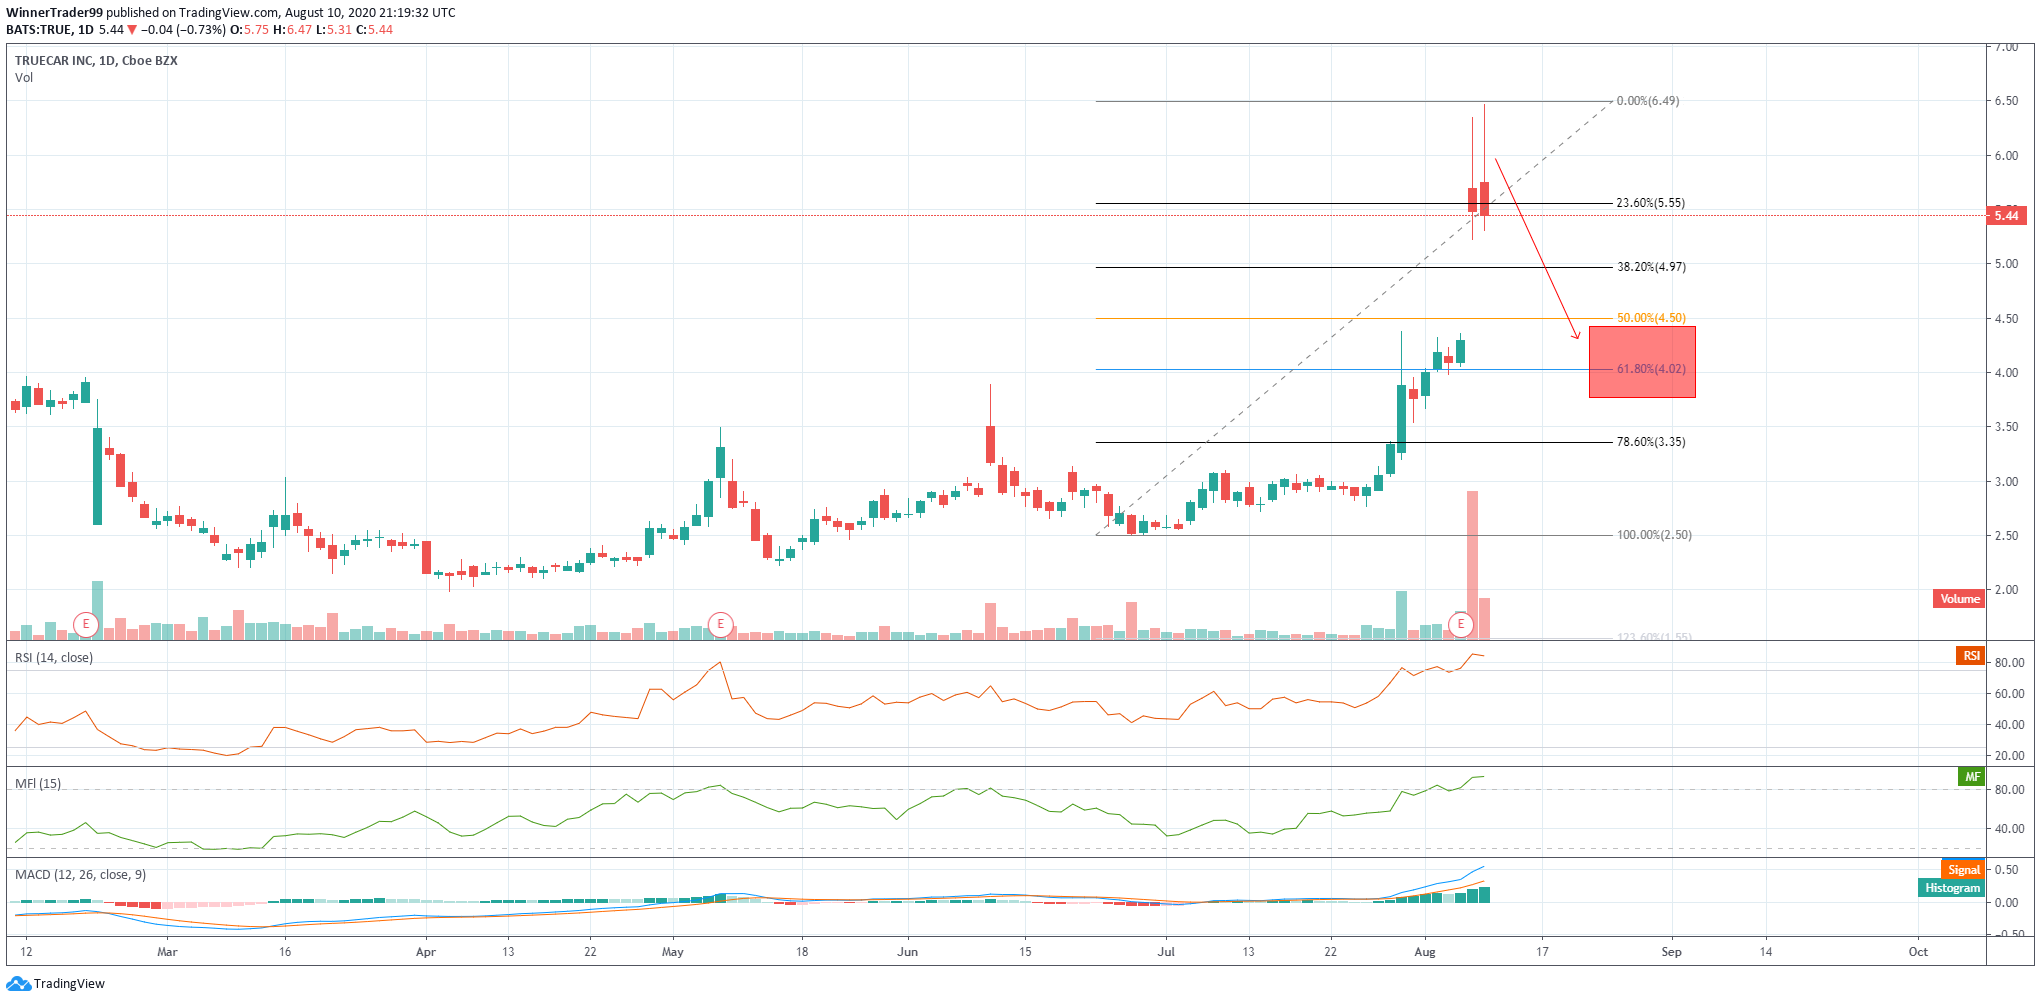This screenshot has width=2041, height=1002.
Task: Select the 78.60%(3.35) Fibonacci level label
Action: [x=1651, y=442]
